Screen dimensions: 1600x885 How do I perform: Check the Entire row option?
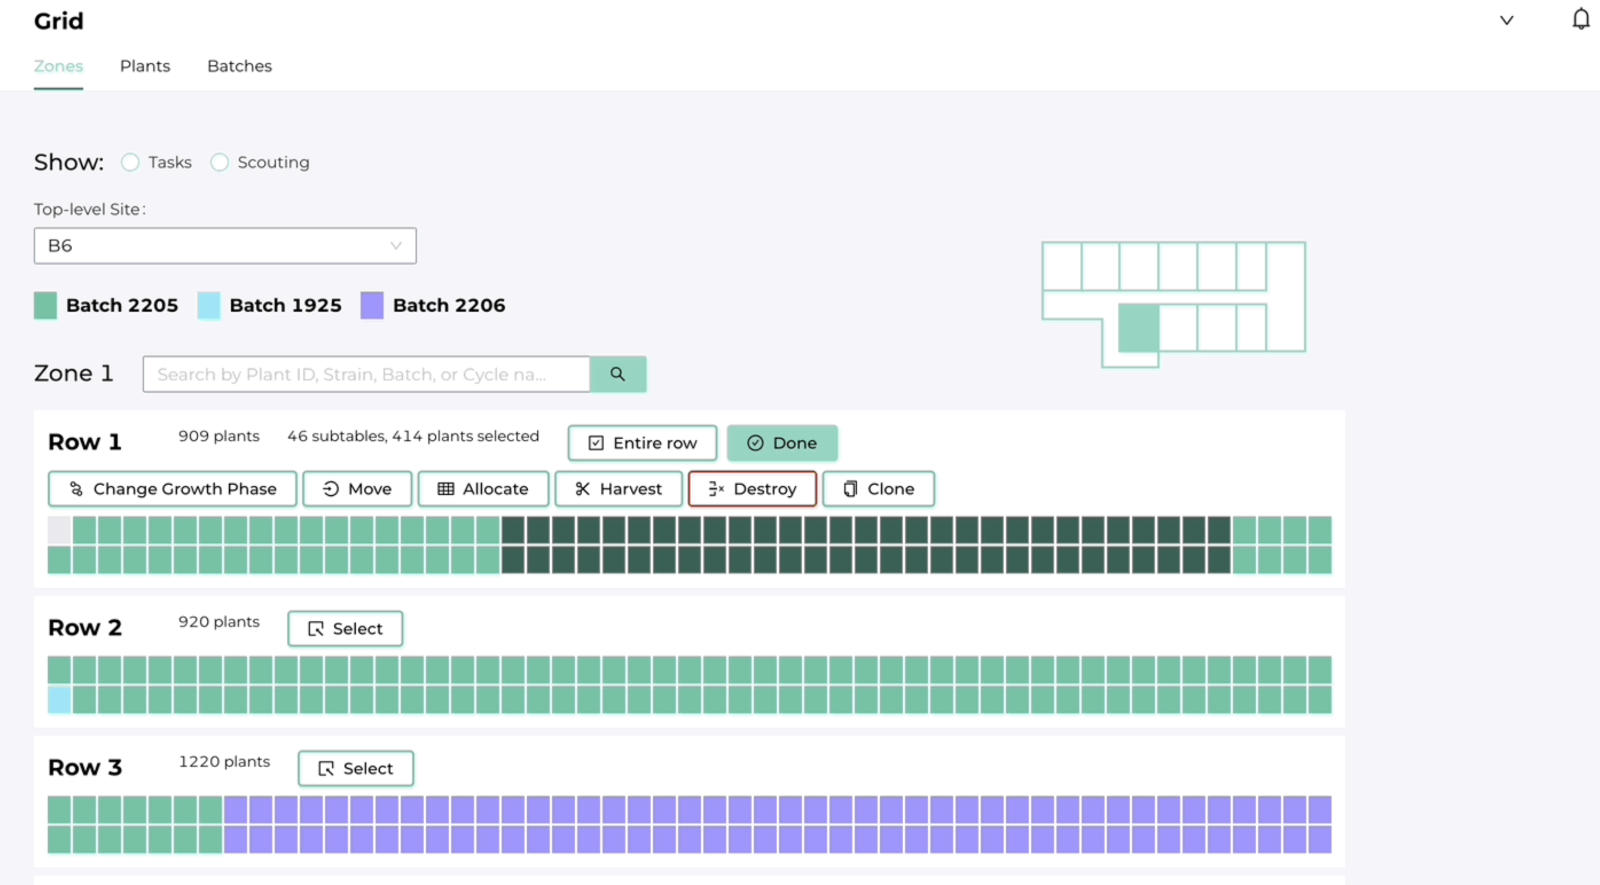click(642, 443)
